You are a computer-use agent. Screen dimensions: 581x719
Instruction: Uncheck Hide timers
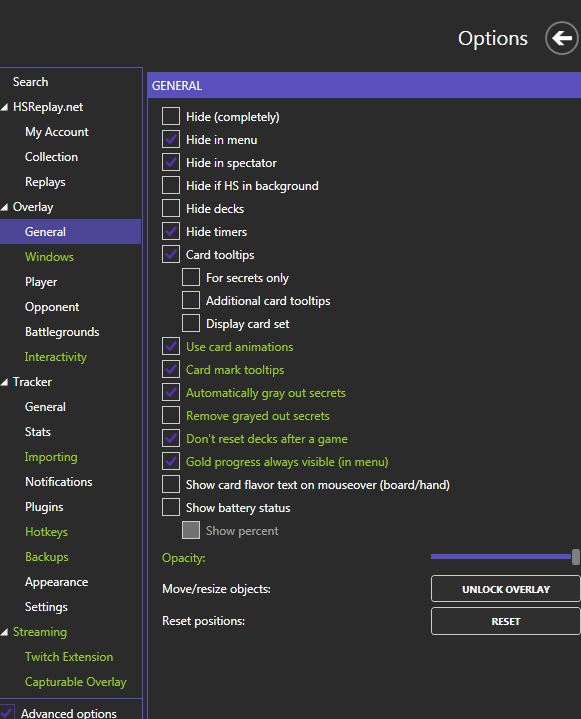[x=171, y=231]
